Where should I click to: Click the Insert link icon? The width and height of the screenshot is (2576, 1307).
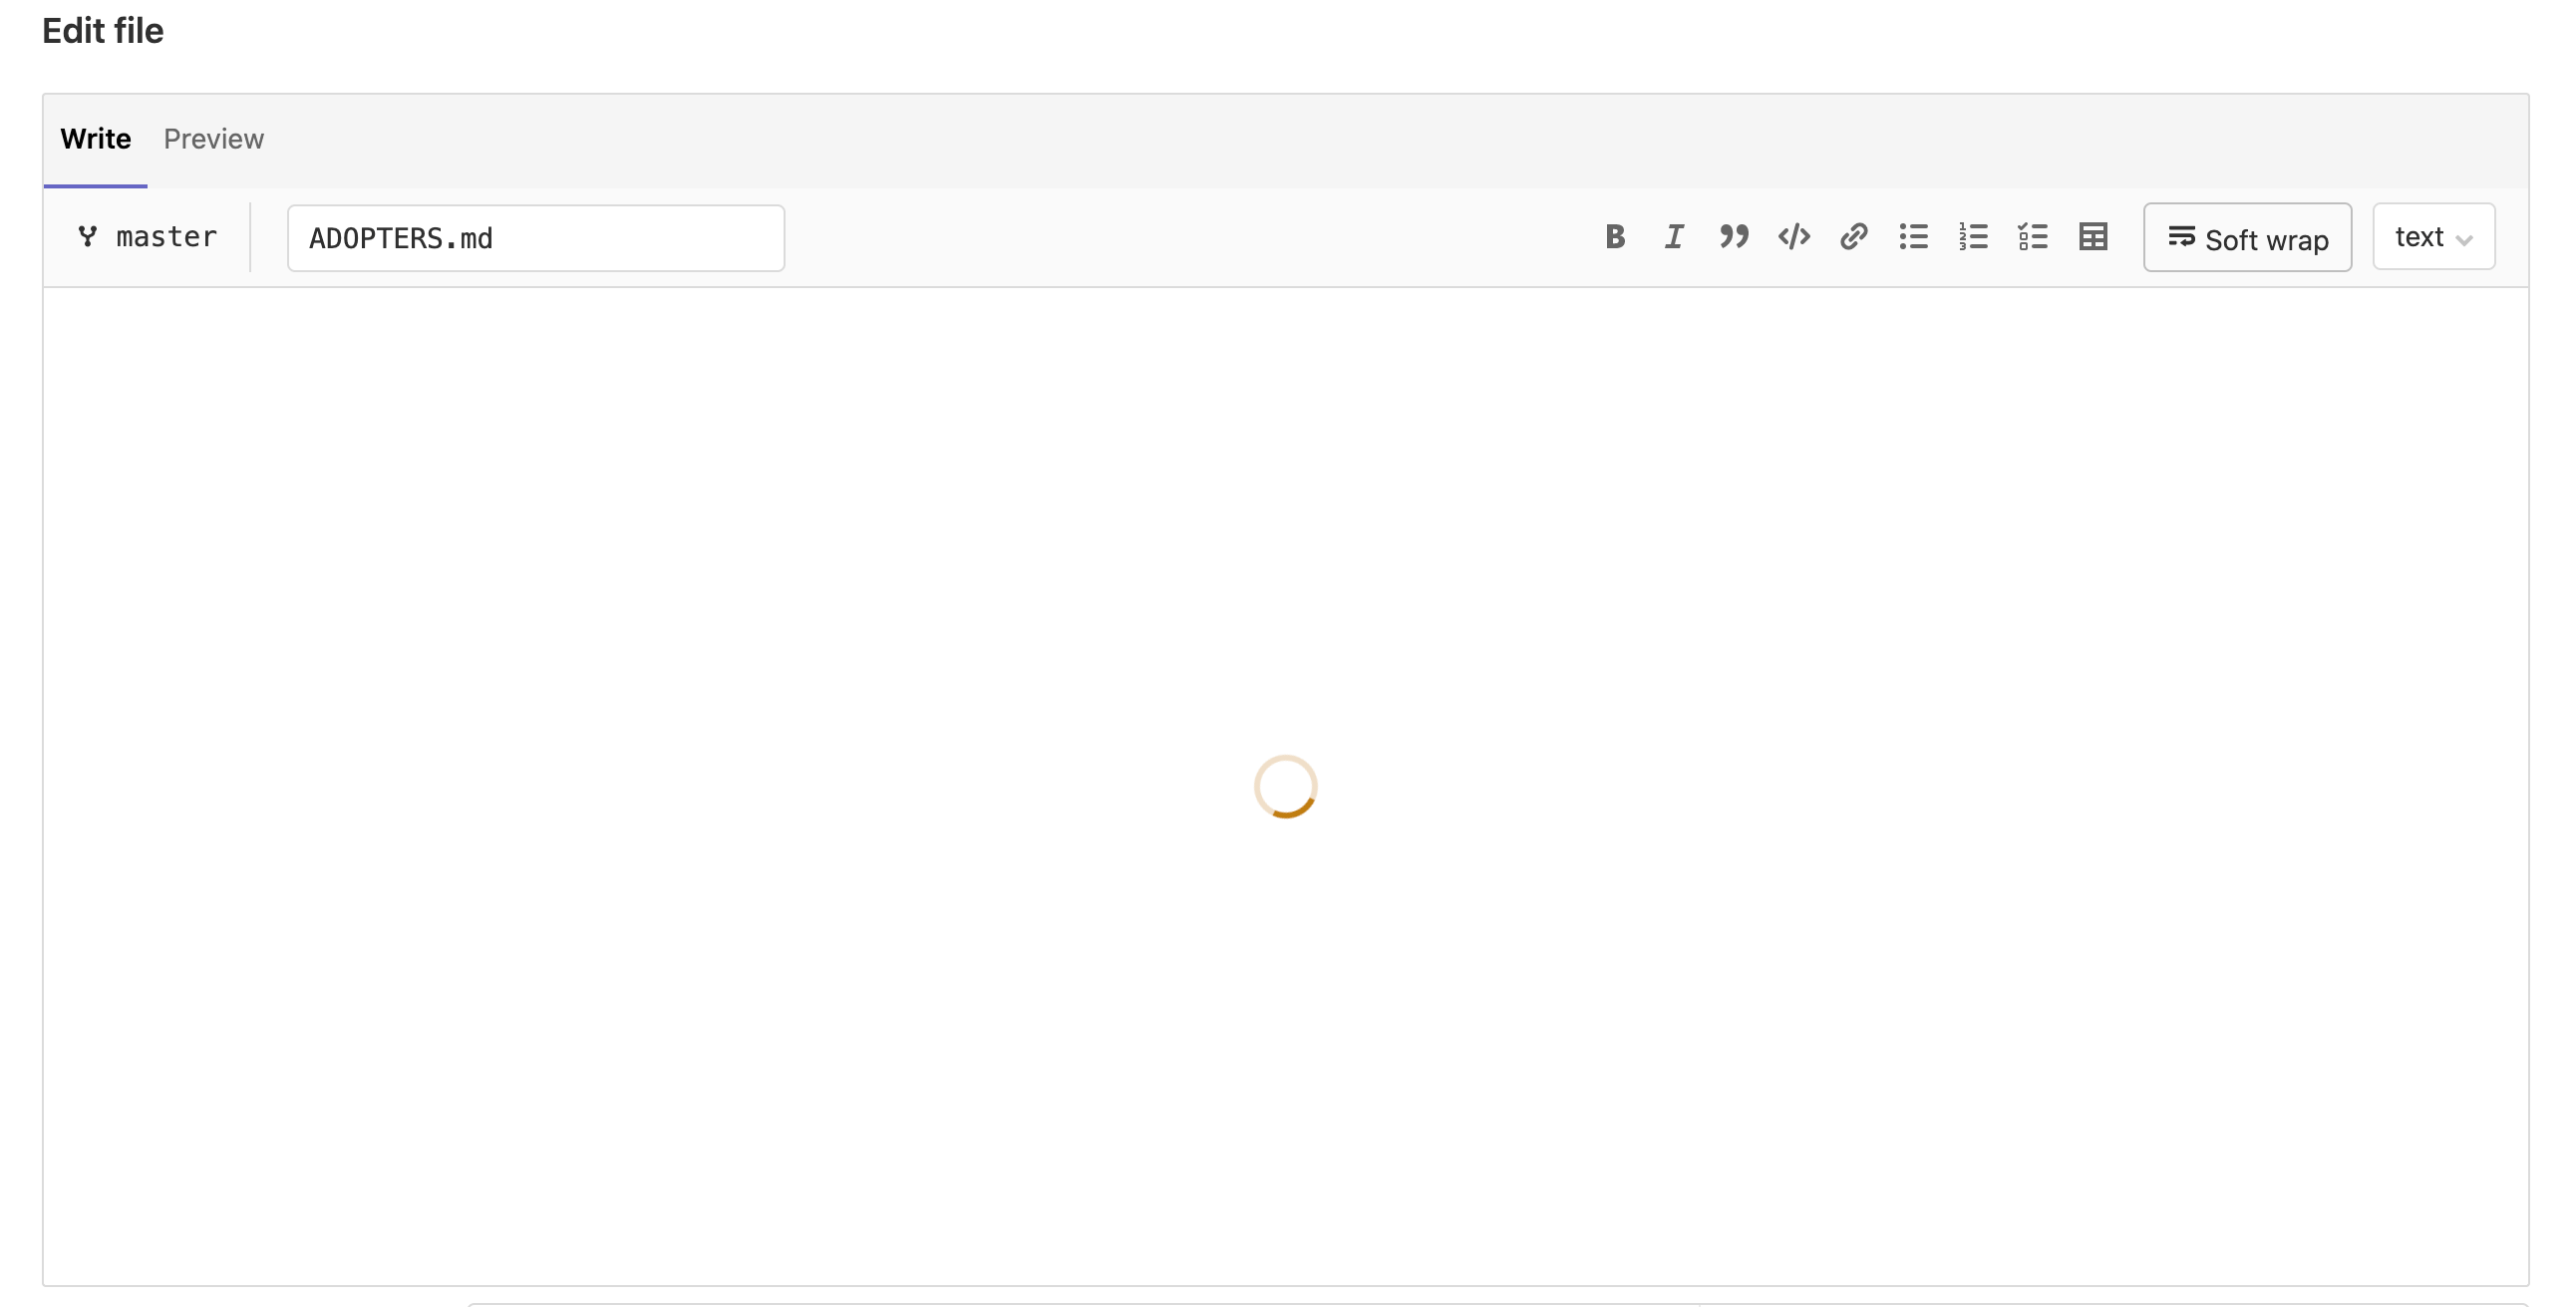tap(1854, 236)
